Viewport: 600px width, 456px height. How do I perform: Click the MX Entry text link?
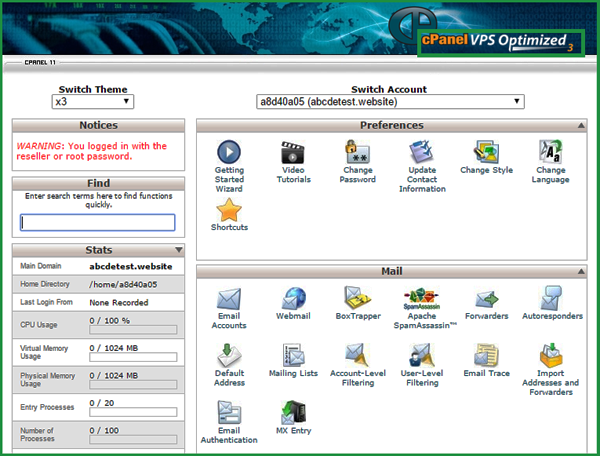click(x=293, y=430)
